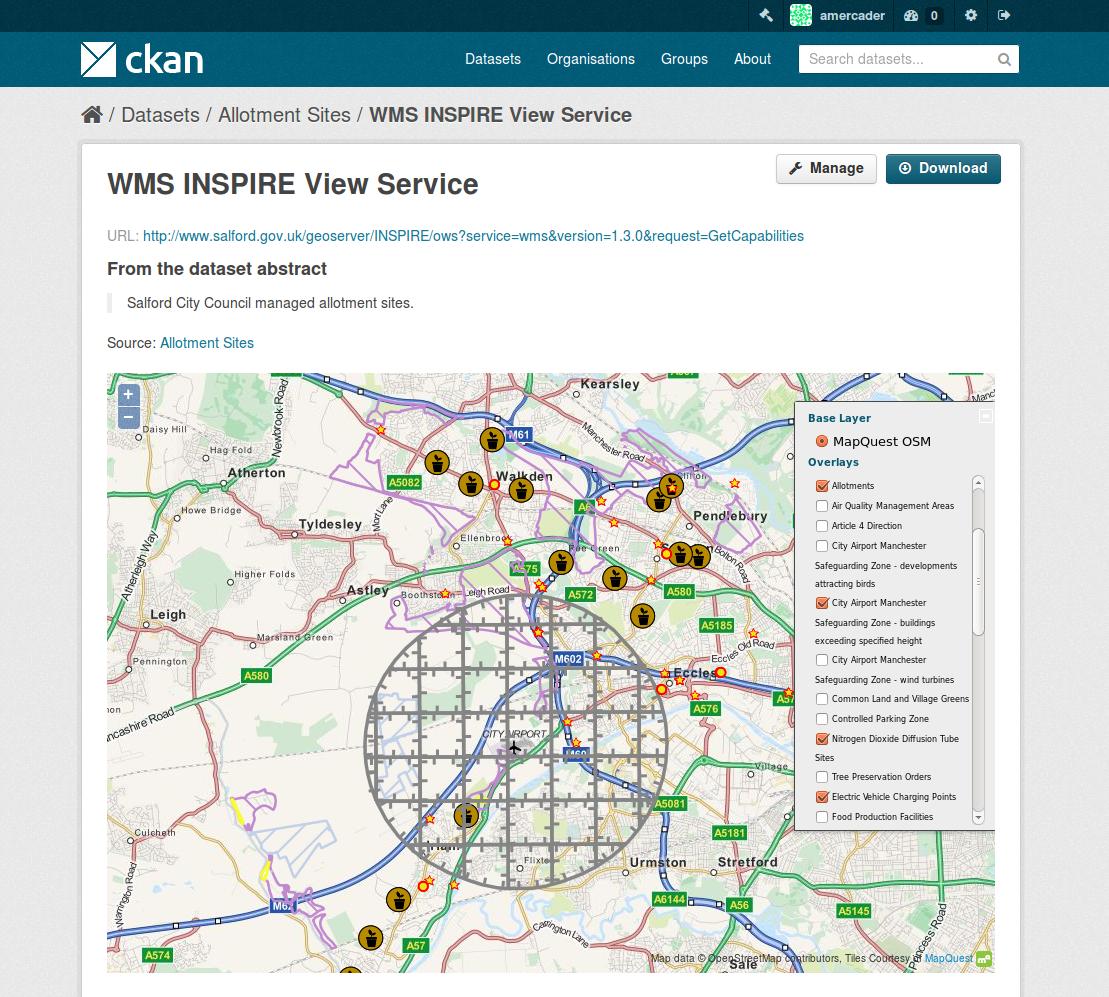Open the dashboard gauge icon
Viewport: 1109px width, 997px height.
click(911, 15)
